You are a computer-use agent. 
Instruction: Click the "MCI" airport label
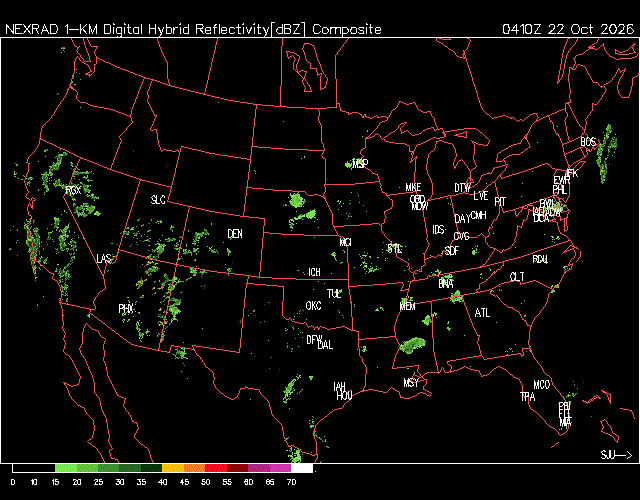(345, 242)
